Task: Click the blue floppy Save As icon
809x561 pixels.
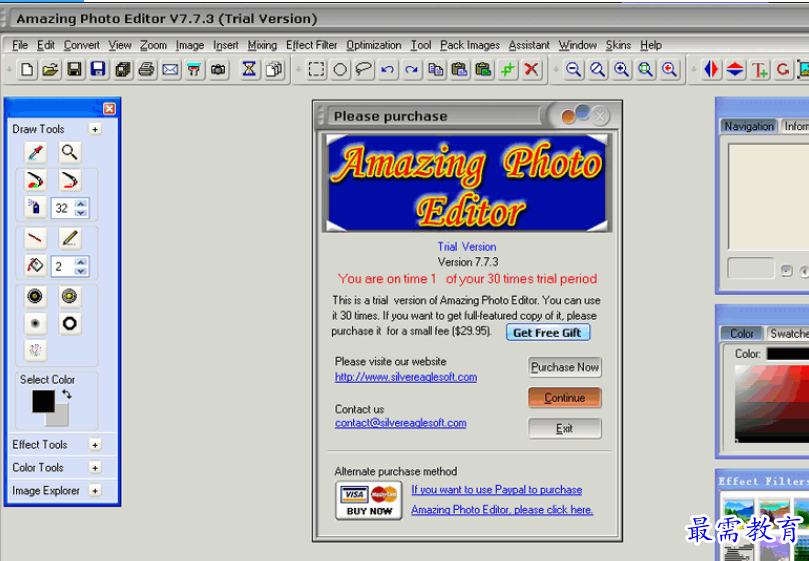Action: tap(98, 69)
